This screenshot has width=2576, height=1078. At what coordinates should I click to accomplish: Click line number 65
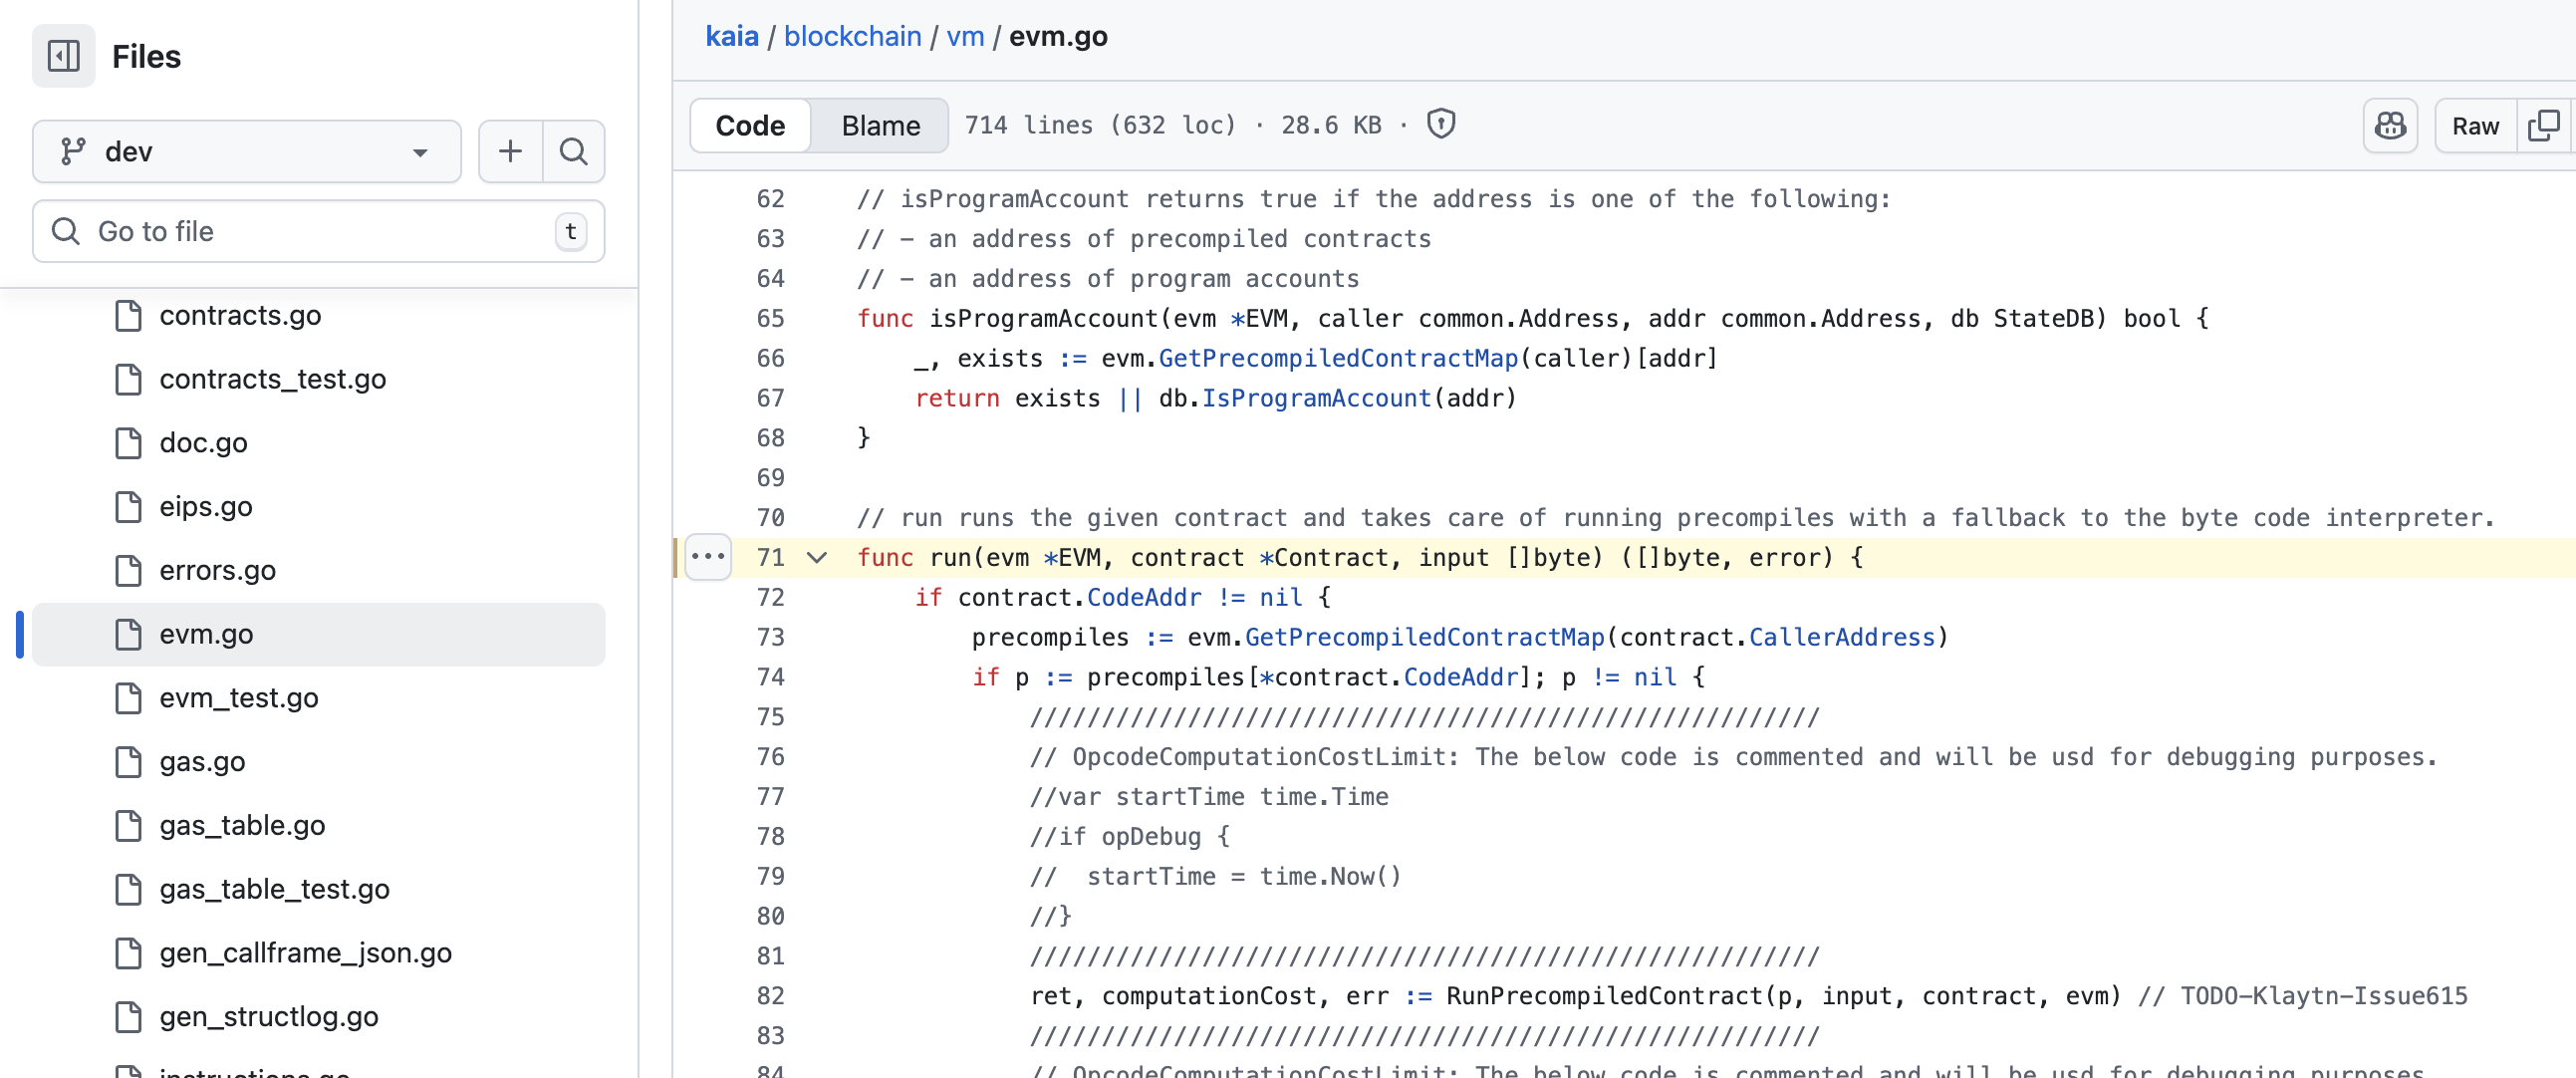[770, 318]
